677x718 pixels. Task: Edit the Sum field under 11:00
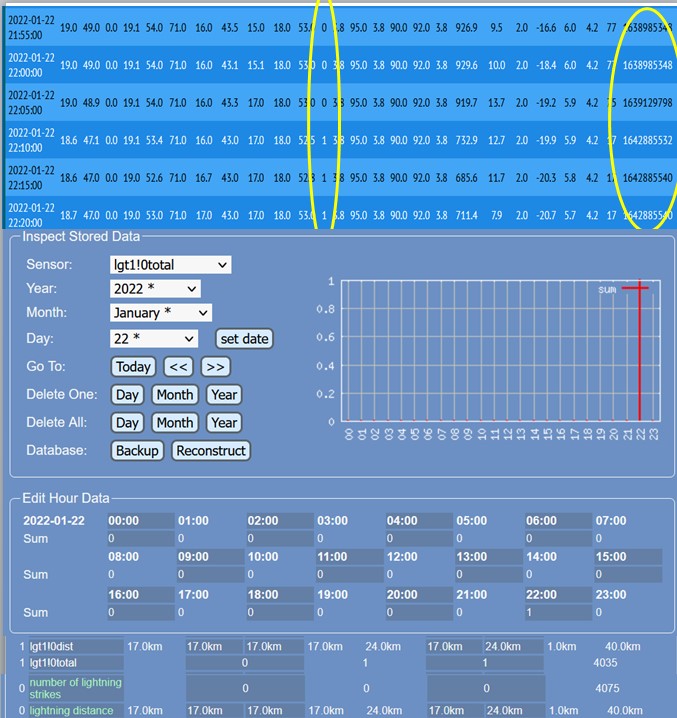click(x=349, y=574)
